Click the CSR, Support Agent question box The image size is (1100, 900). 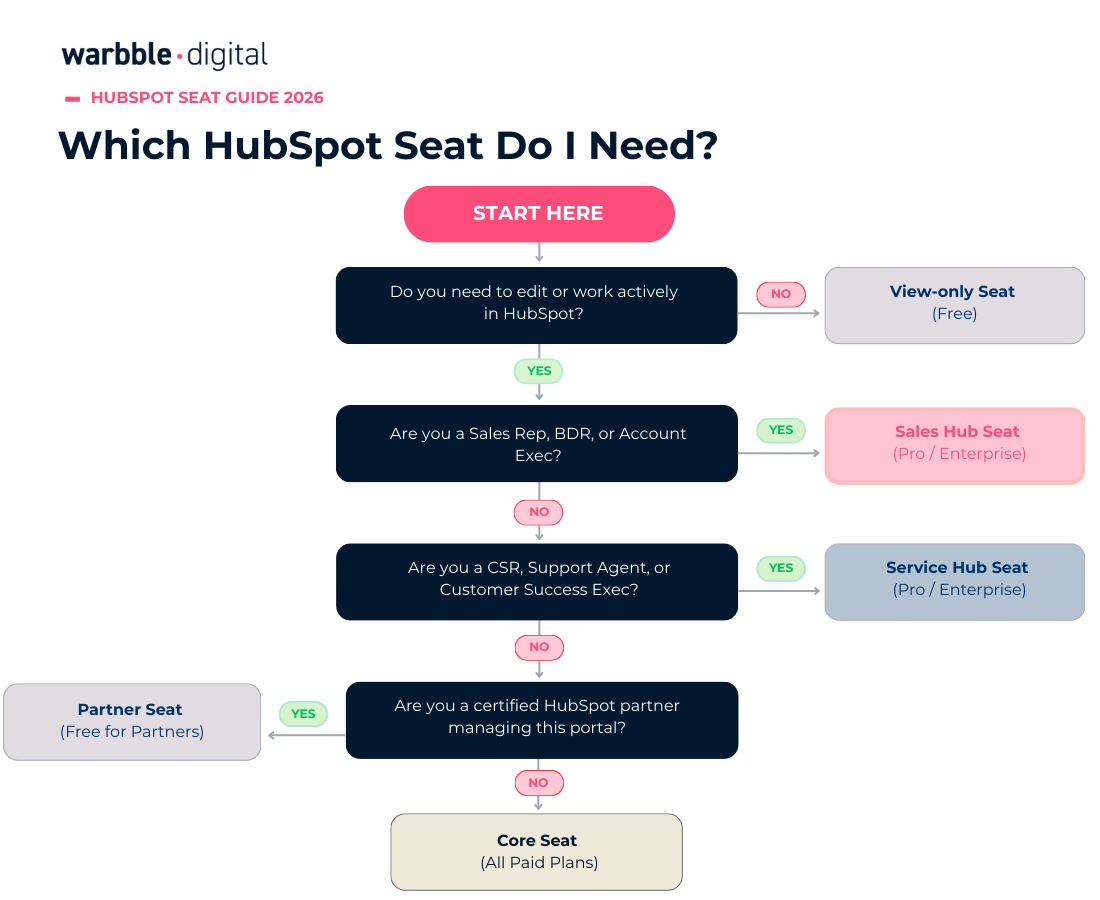coord(536,581)
